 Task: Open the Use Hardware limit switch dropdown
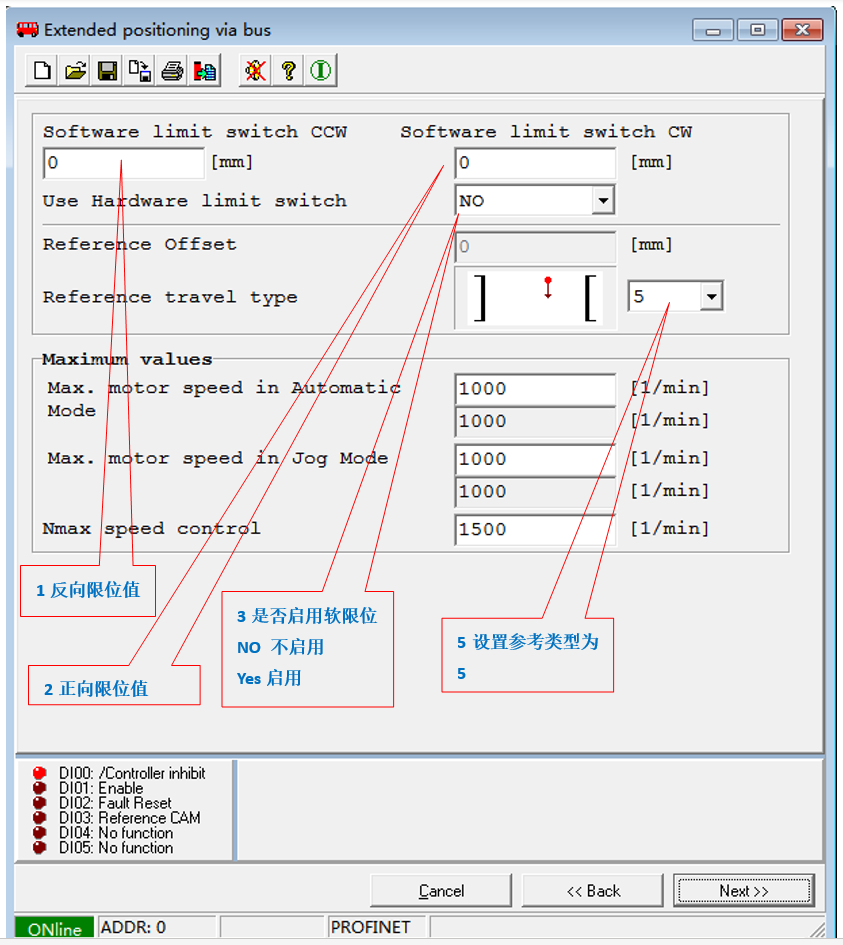coord(603,201)
